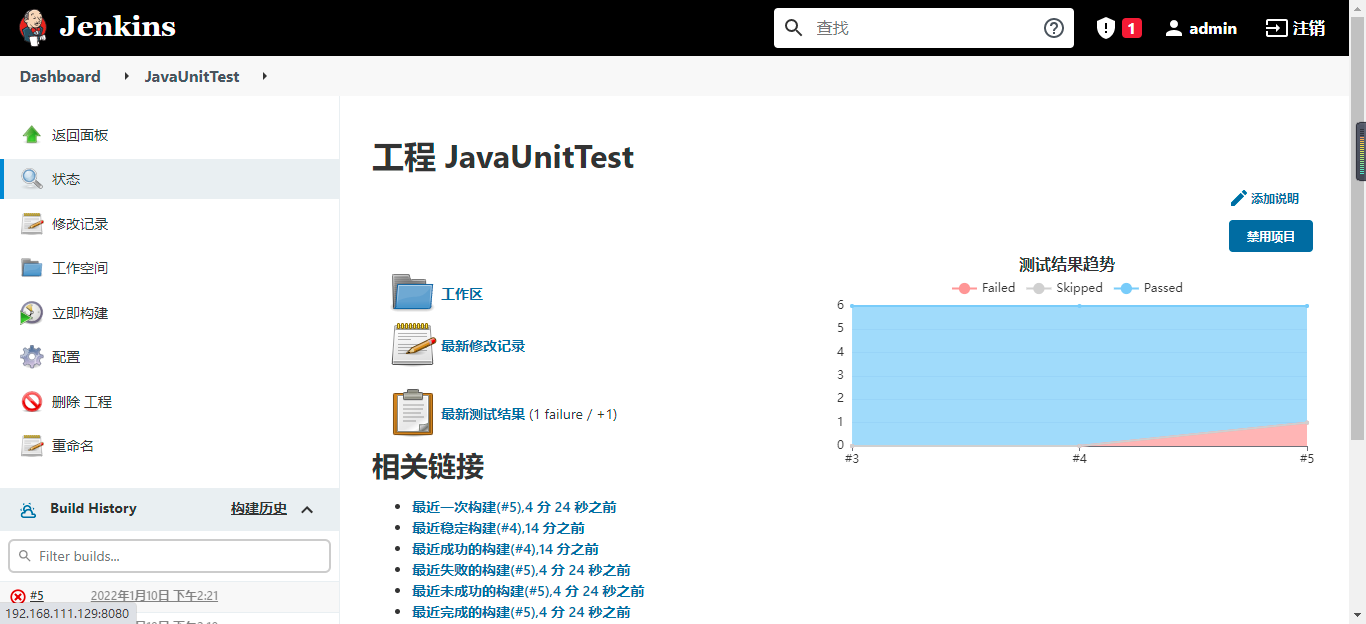The image size is (1366, 624).
Task: Open the search help question-mark icon
Action: (x=1054, y=28)
